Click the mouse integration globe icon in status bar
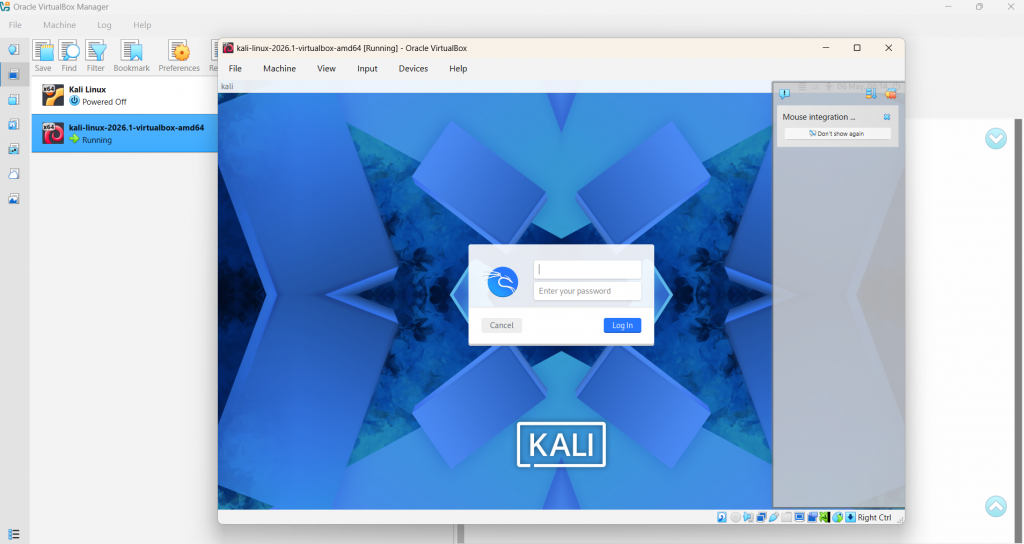The image size is (1024, 544). [x=838, y=517]
